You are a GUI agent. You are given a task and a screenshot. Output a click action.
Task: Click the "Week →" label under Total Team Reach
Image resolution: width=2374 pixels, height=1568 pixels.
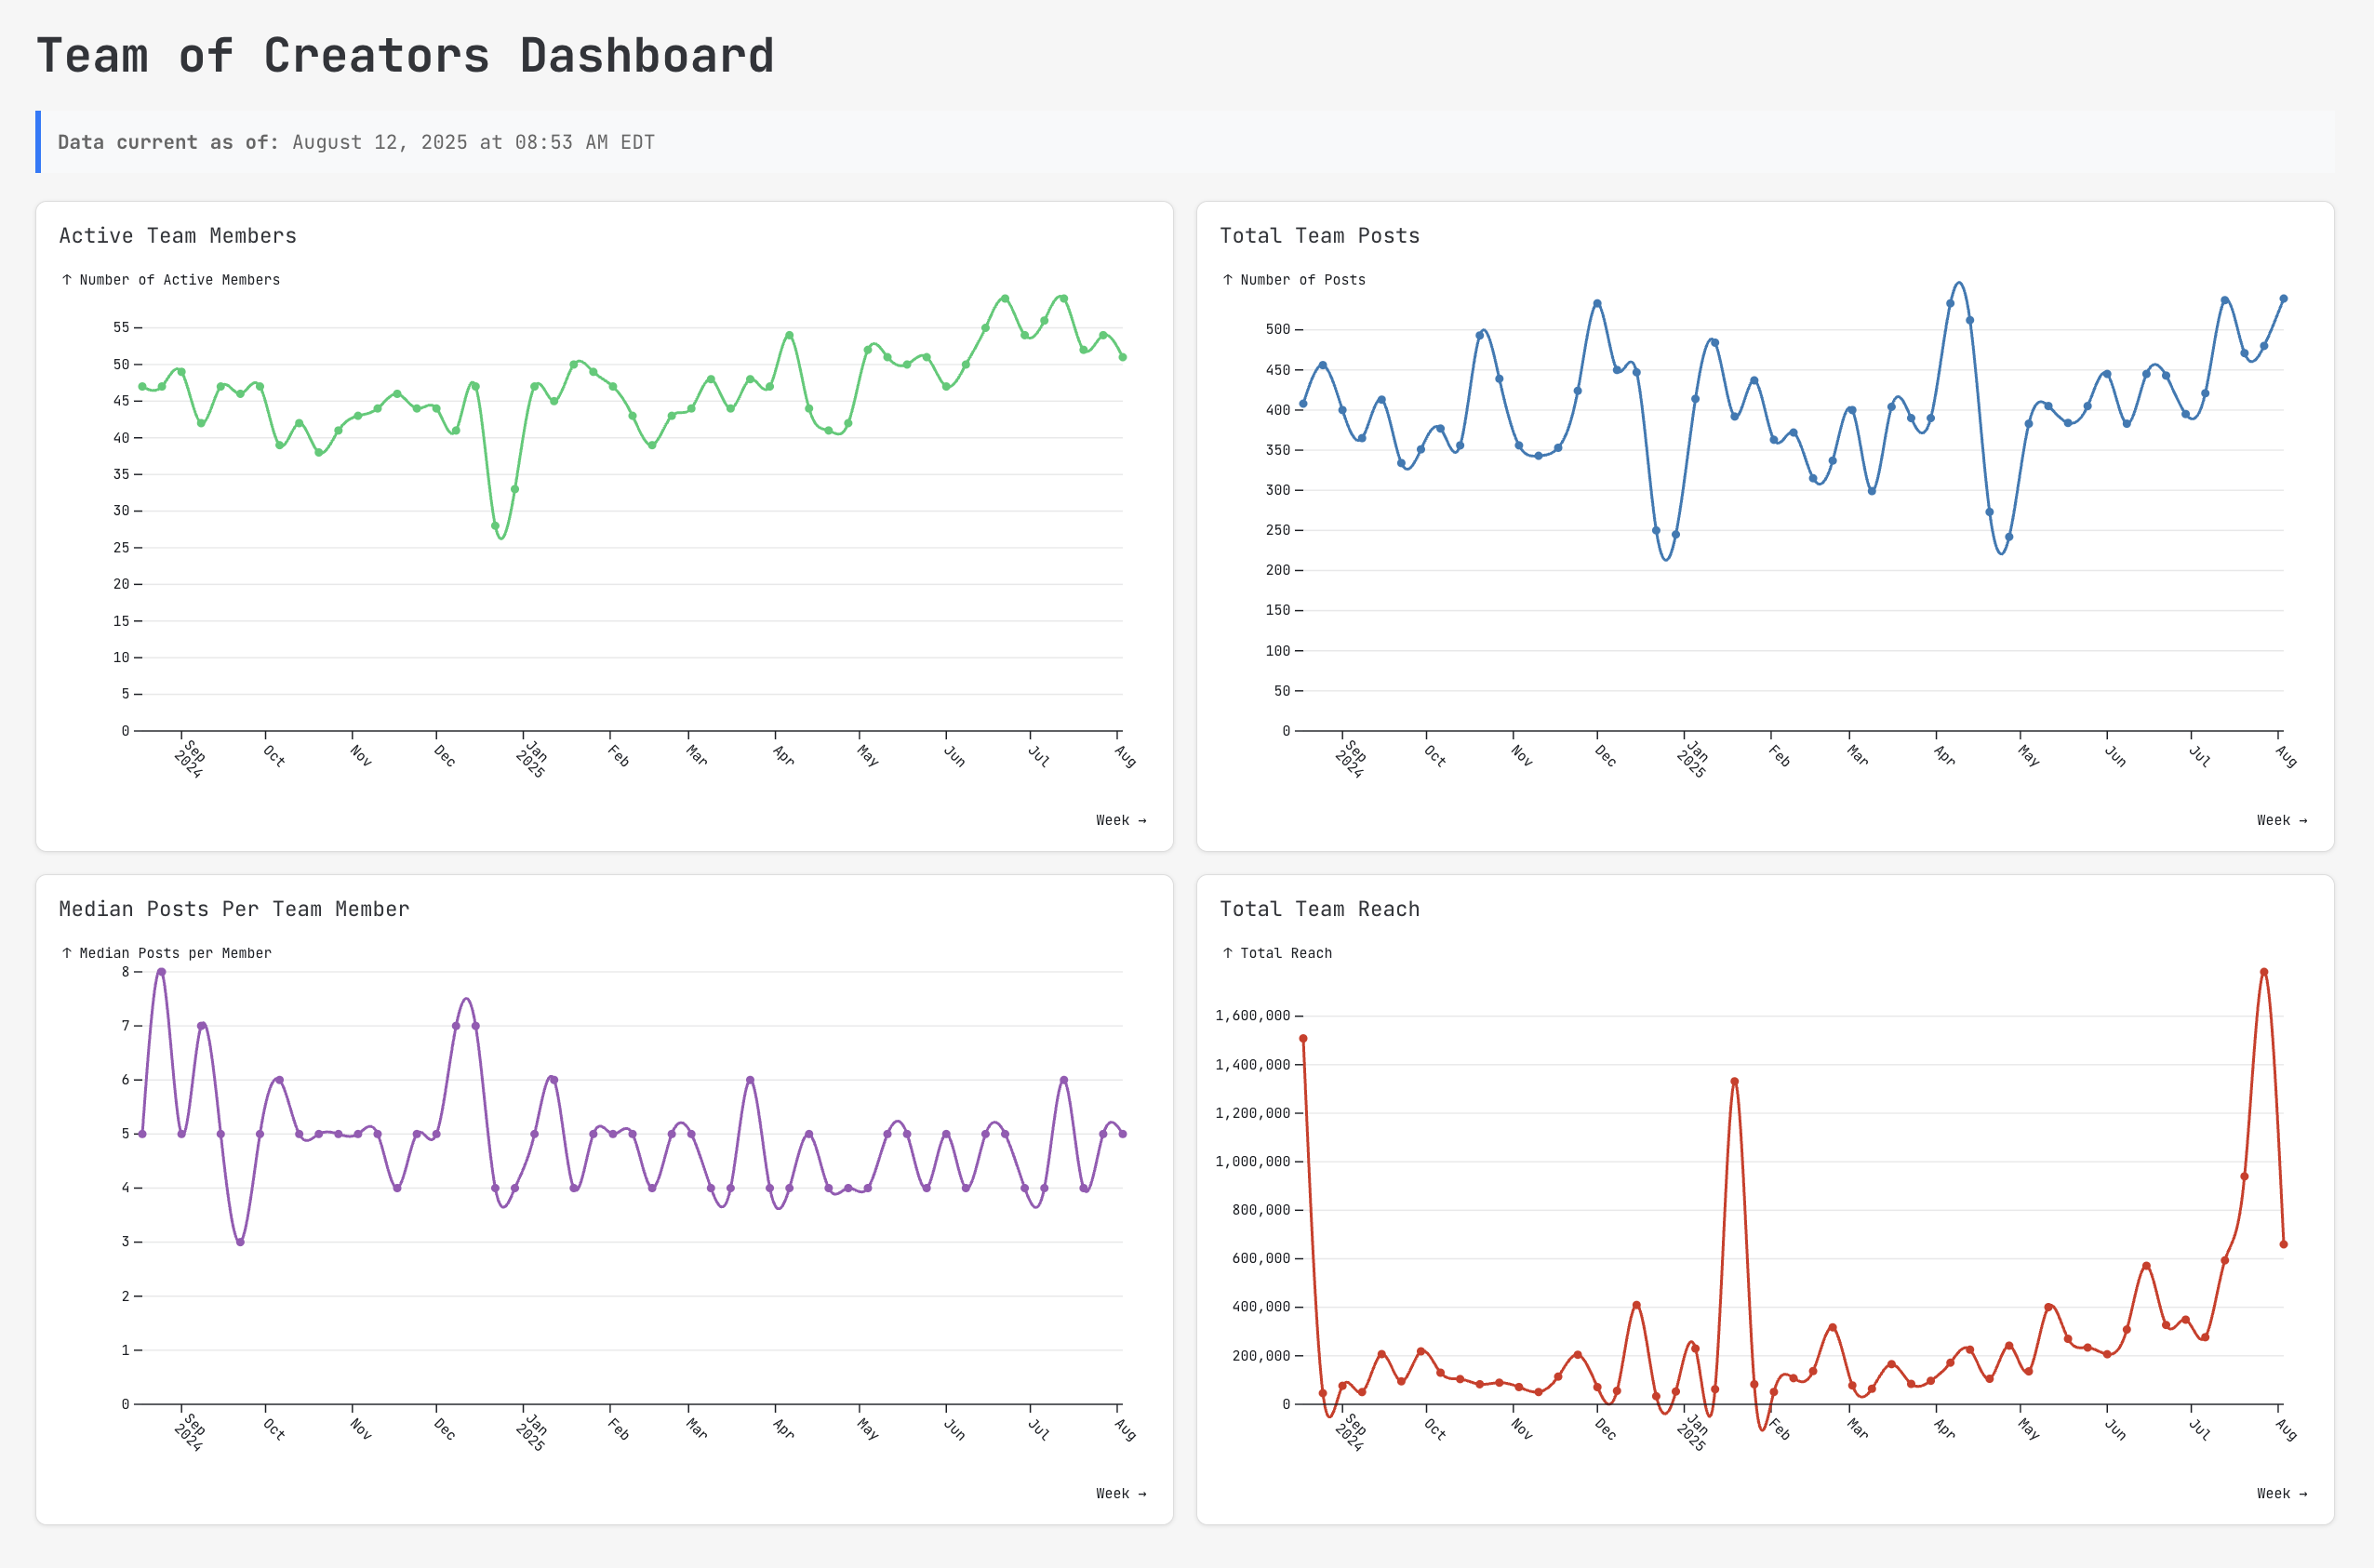(2282, 1493)
